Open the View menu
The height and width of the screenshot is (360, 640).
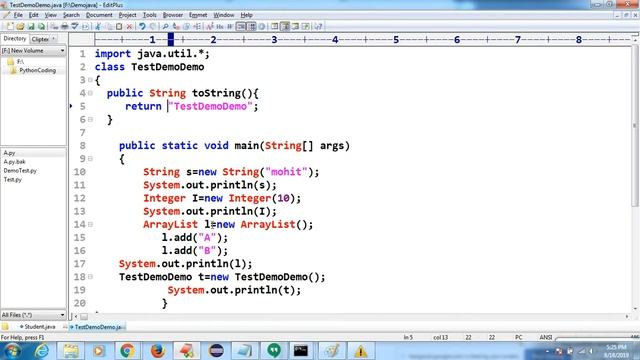[x=51, y=15]
